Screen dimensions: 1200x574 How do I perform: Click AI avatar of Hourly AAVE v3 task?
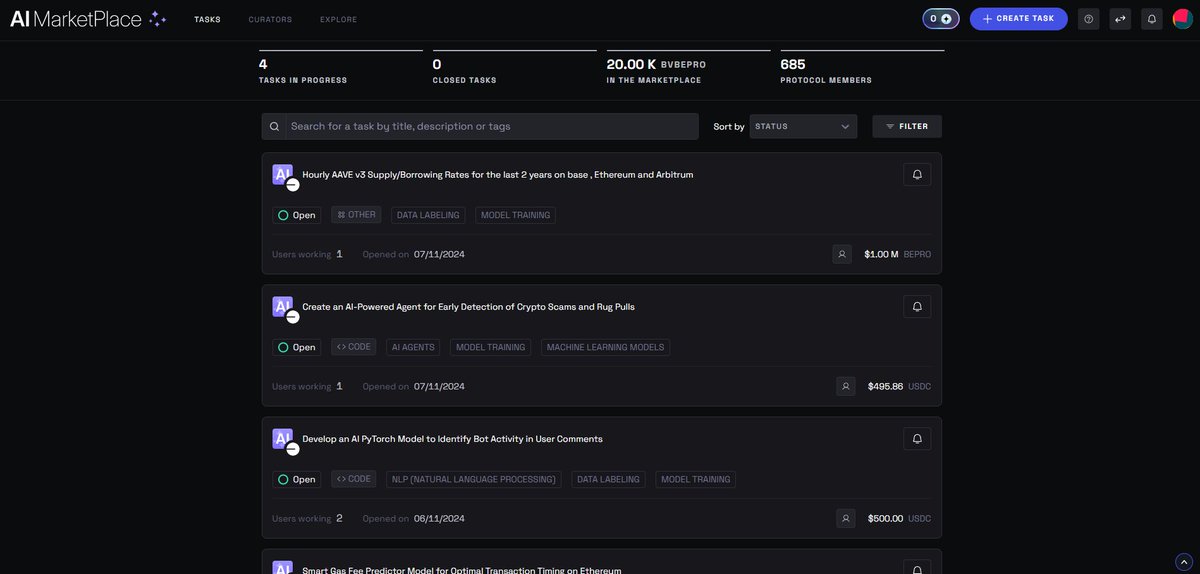284,176
